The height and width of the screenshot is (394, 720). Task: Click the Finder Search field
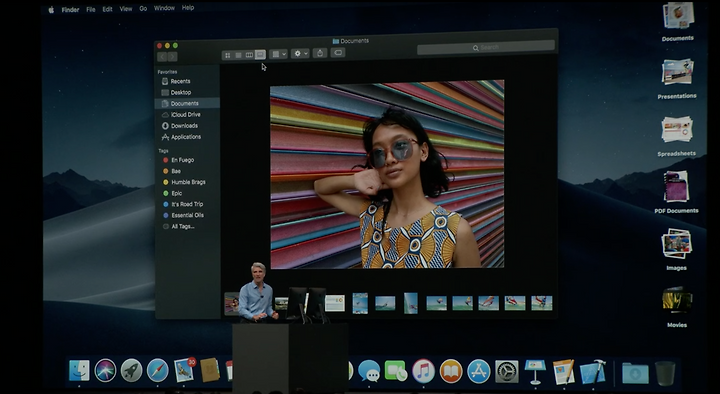click(x=486, y=47)
